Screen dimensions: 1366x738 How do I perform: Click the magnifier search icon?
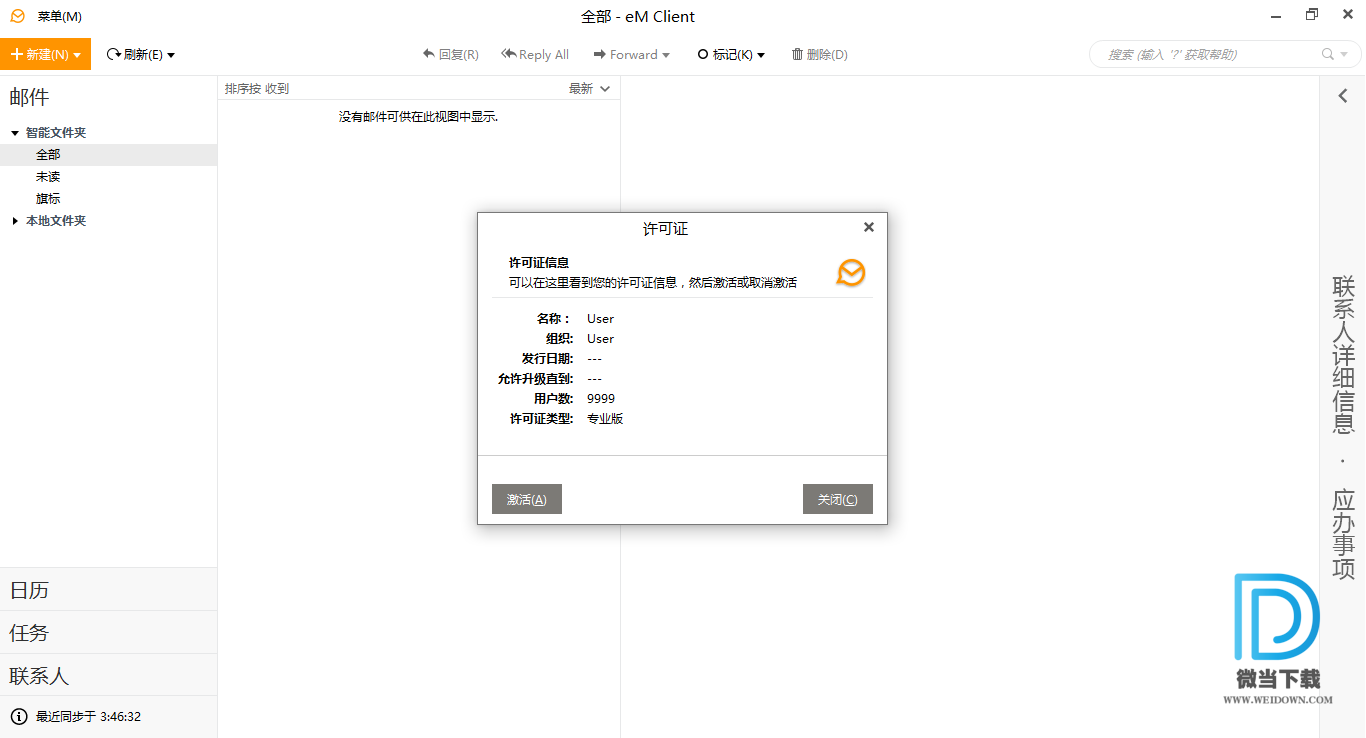point(1328,54)
